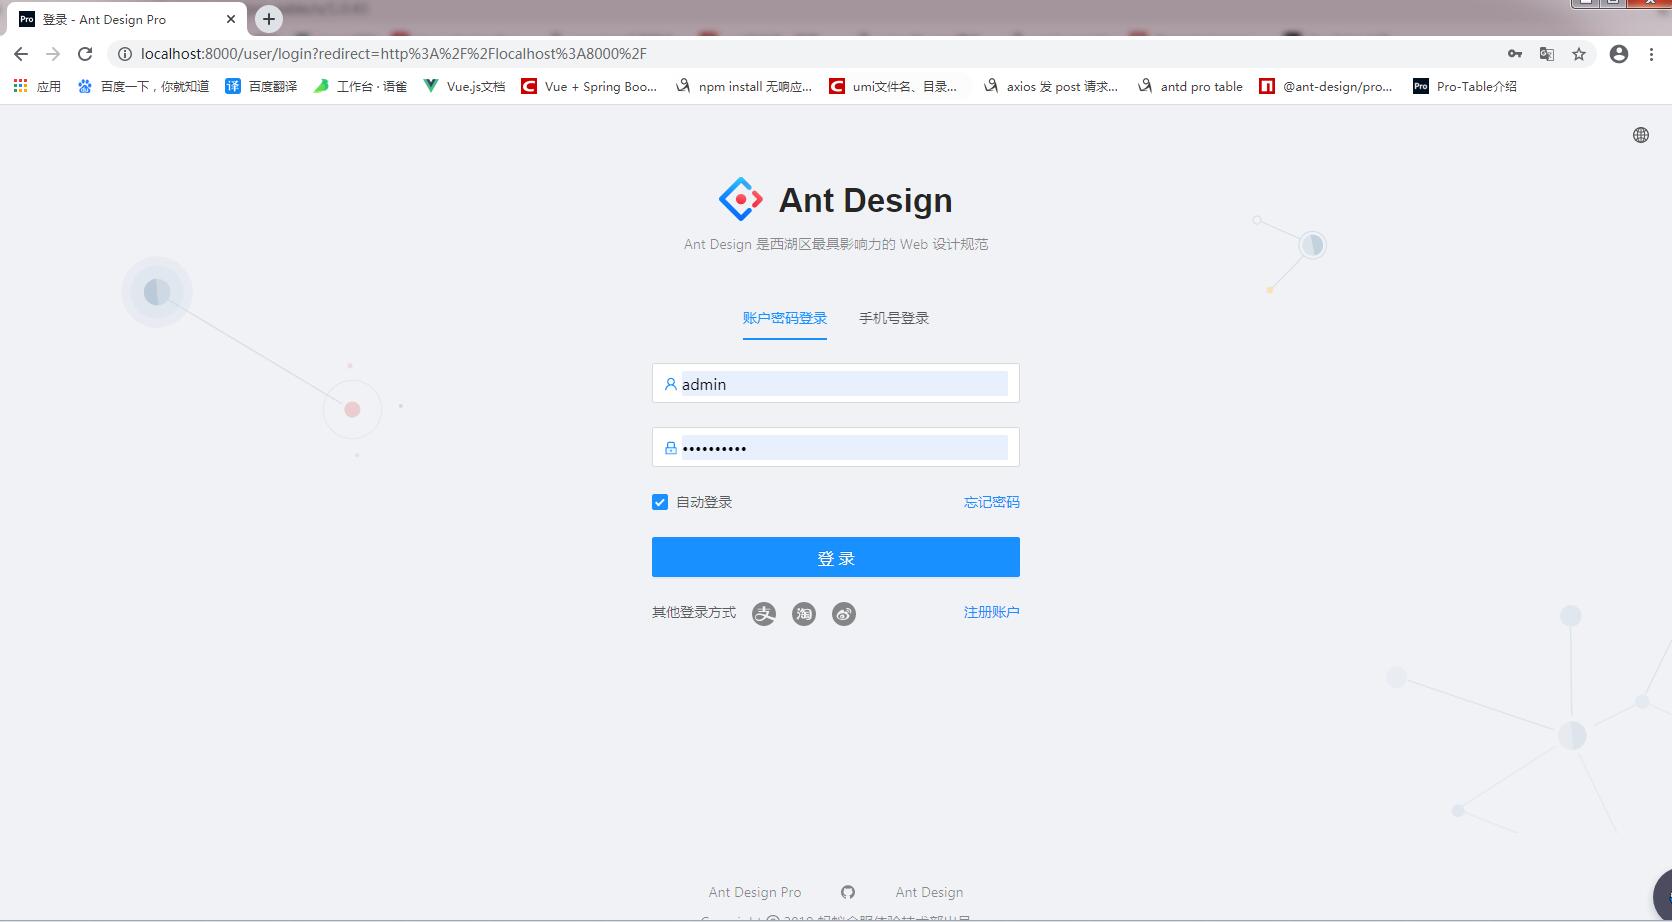Open npm install 无响应 bookmark

tap(743, 87)
